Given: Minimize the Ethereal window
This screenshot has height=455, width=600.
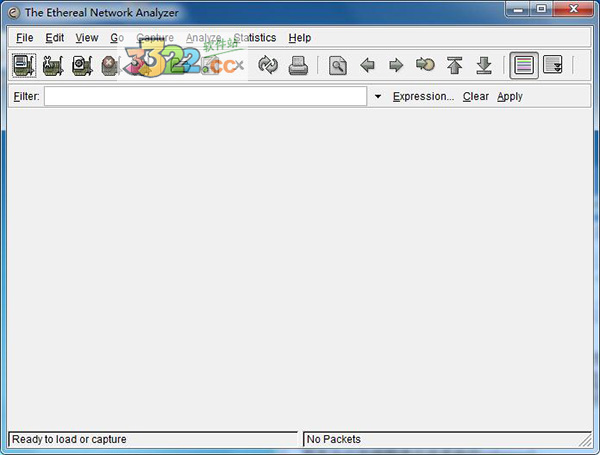Looking at the screenshot, I should pos(518,9).
